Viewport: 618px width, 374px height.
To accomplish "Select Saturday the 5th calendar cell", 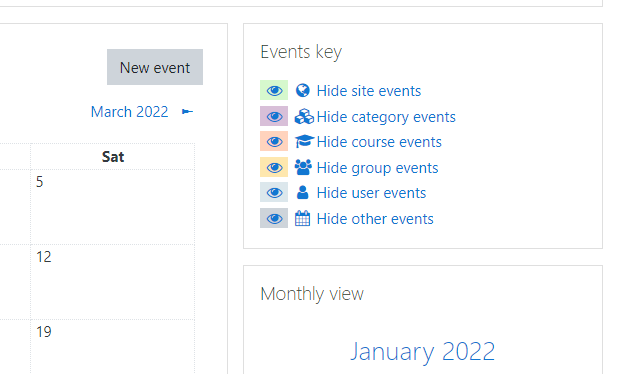I will (x=113, y=207).
